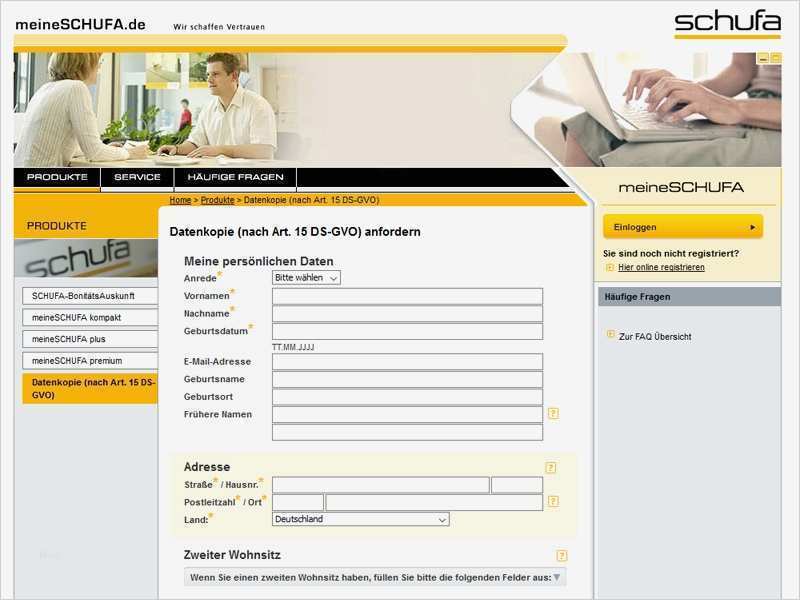Open the Anrede 'Bitte wählen' dropdown

[306, 278]
